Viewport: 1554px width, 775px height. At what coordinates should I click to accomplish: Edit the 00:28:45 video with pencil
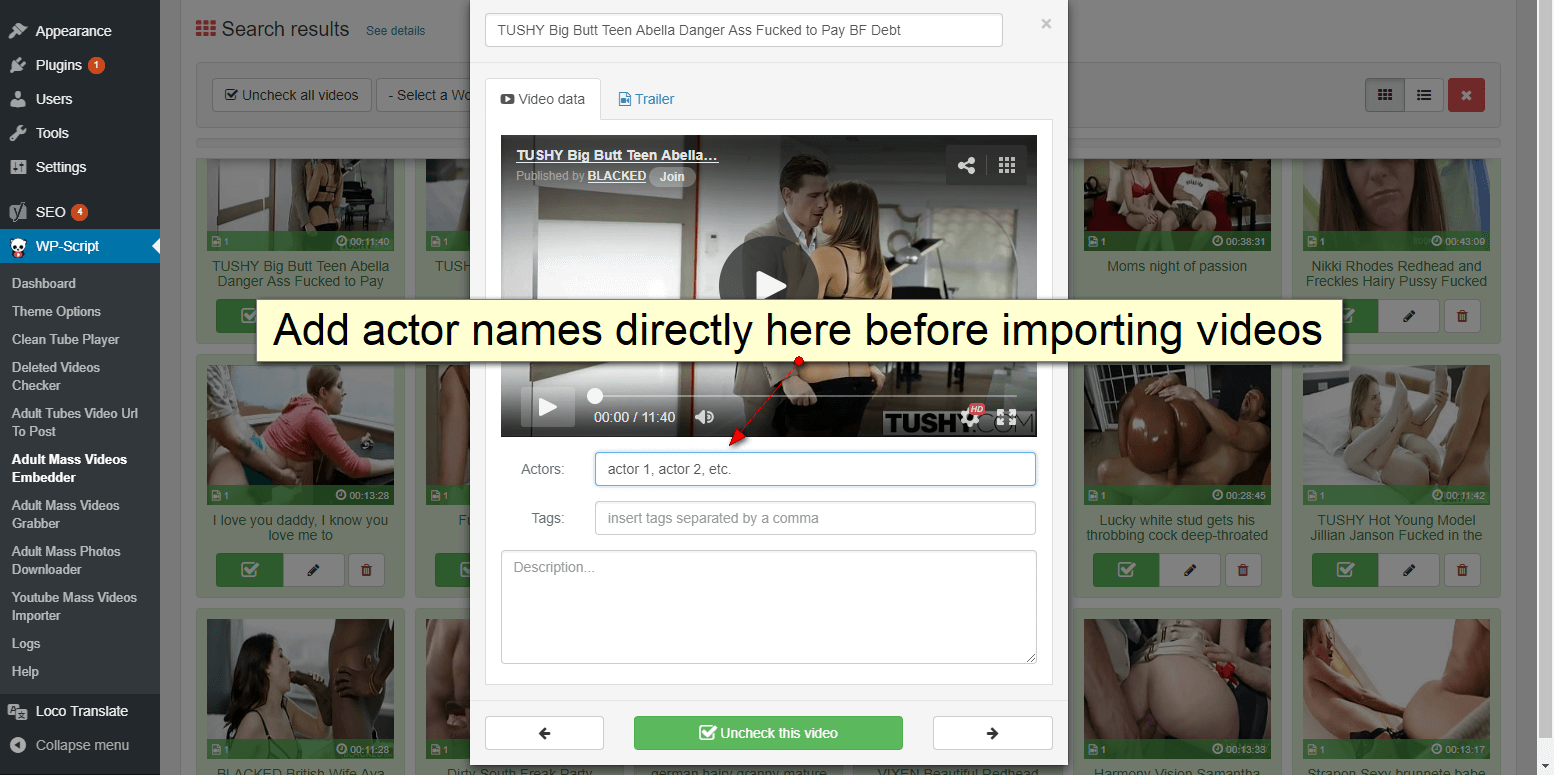1190,570
